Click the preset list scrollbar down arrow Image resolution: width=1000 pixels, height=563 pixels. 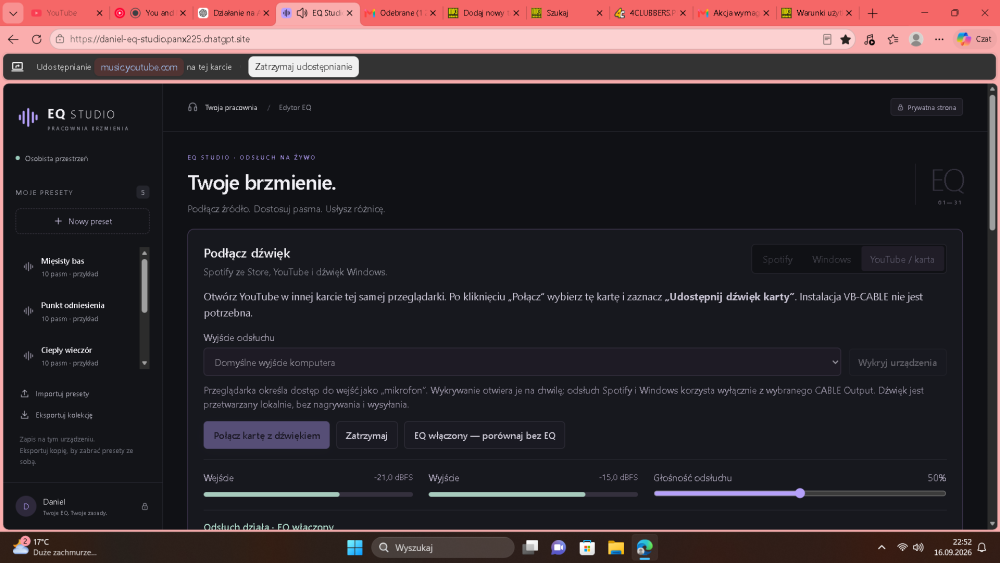144,363
